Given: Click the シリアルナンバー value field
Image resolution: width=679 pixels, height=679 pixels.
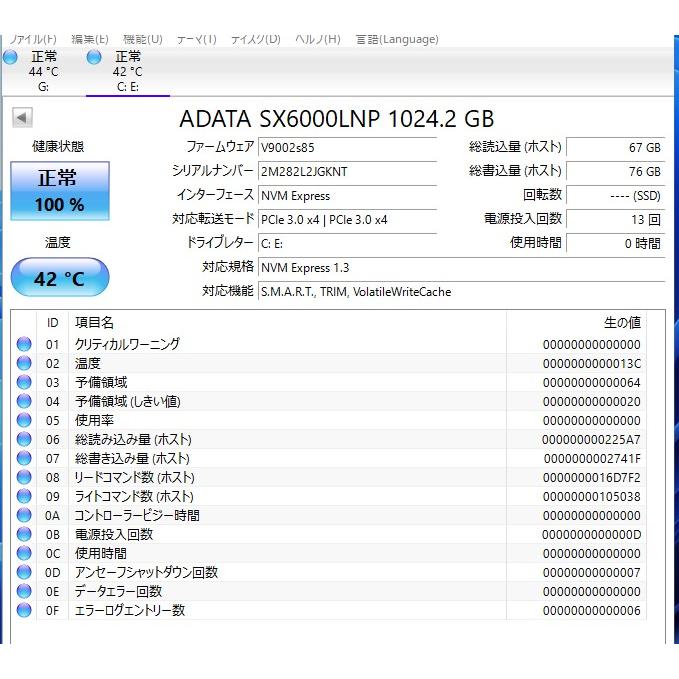Looking at the screenshot, I should click(x=346, y=171).
